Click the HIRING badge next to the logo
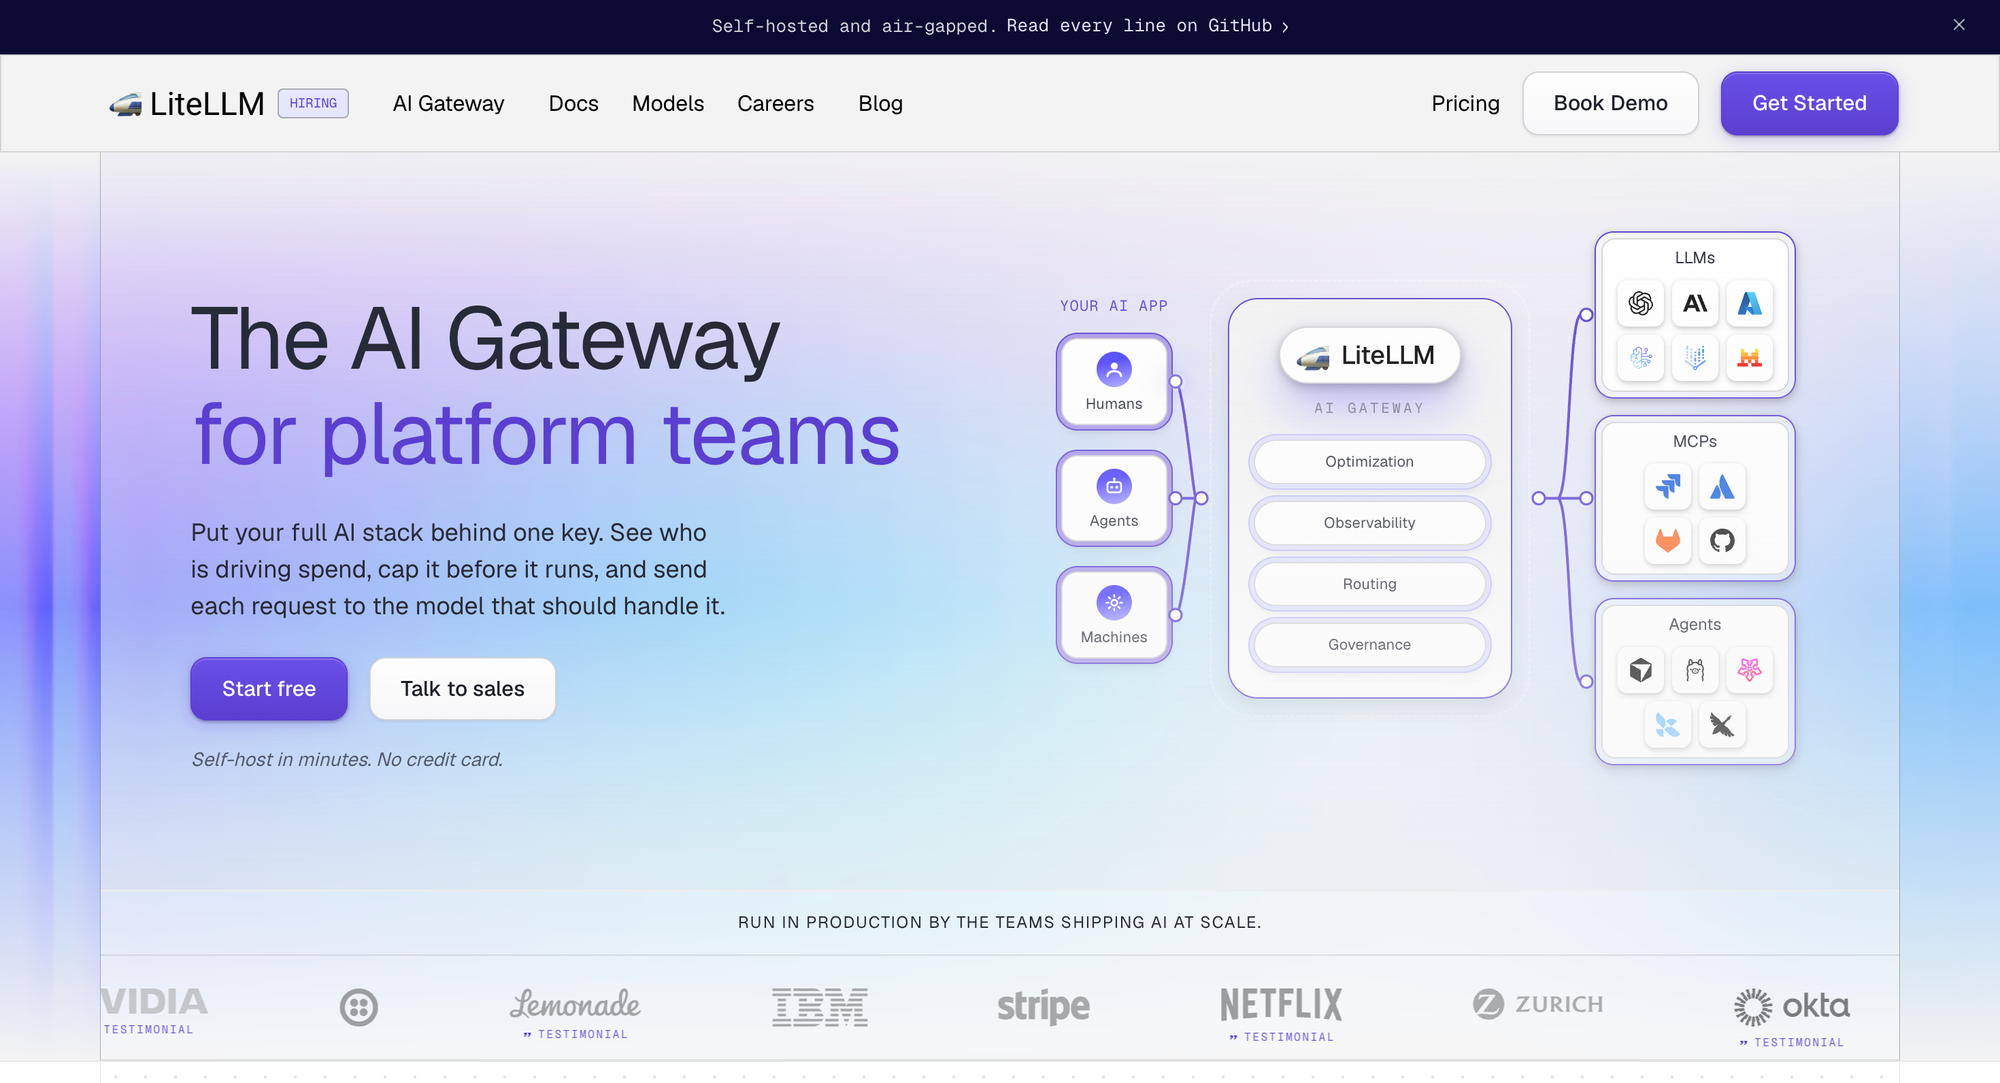 [313, 103]
